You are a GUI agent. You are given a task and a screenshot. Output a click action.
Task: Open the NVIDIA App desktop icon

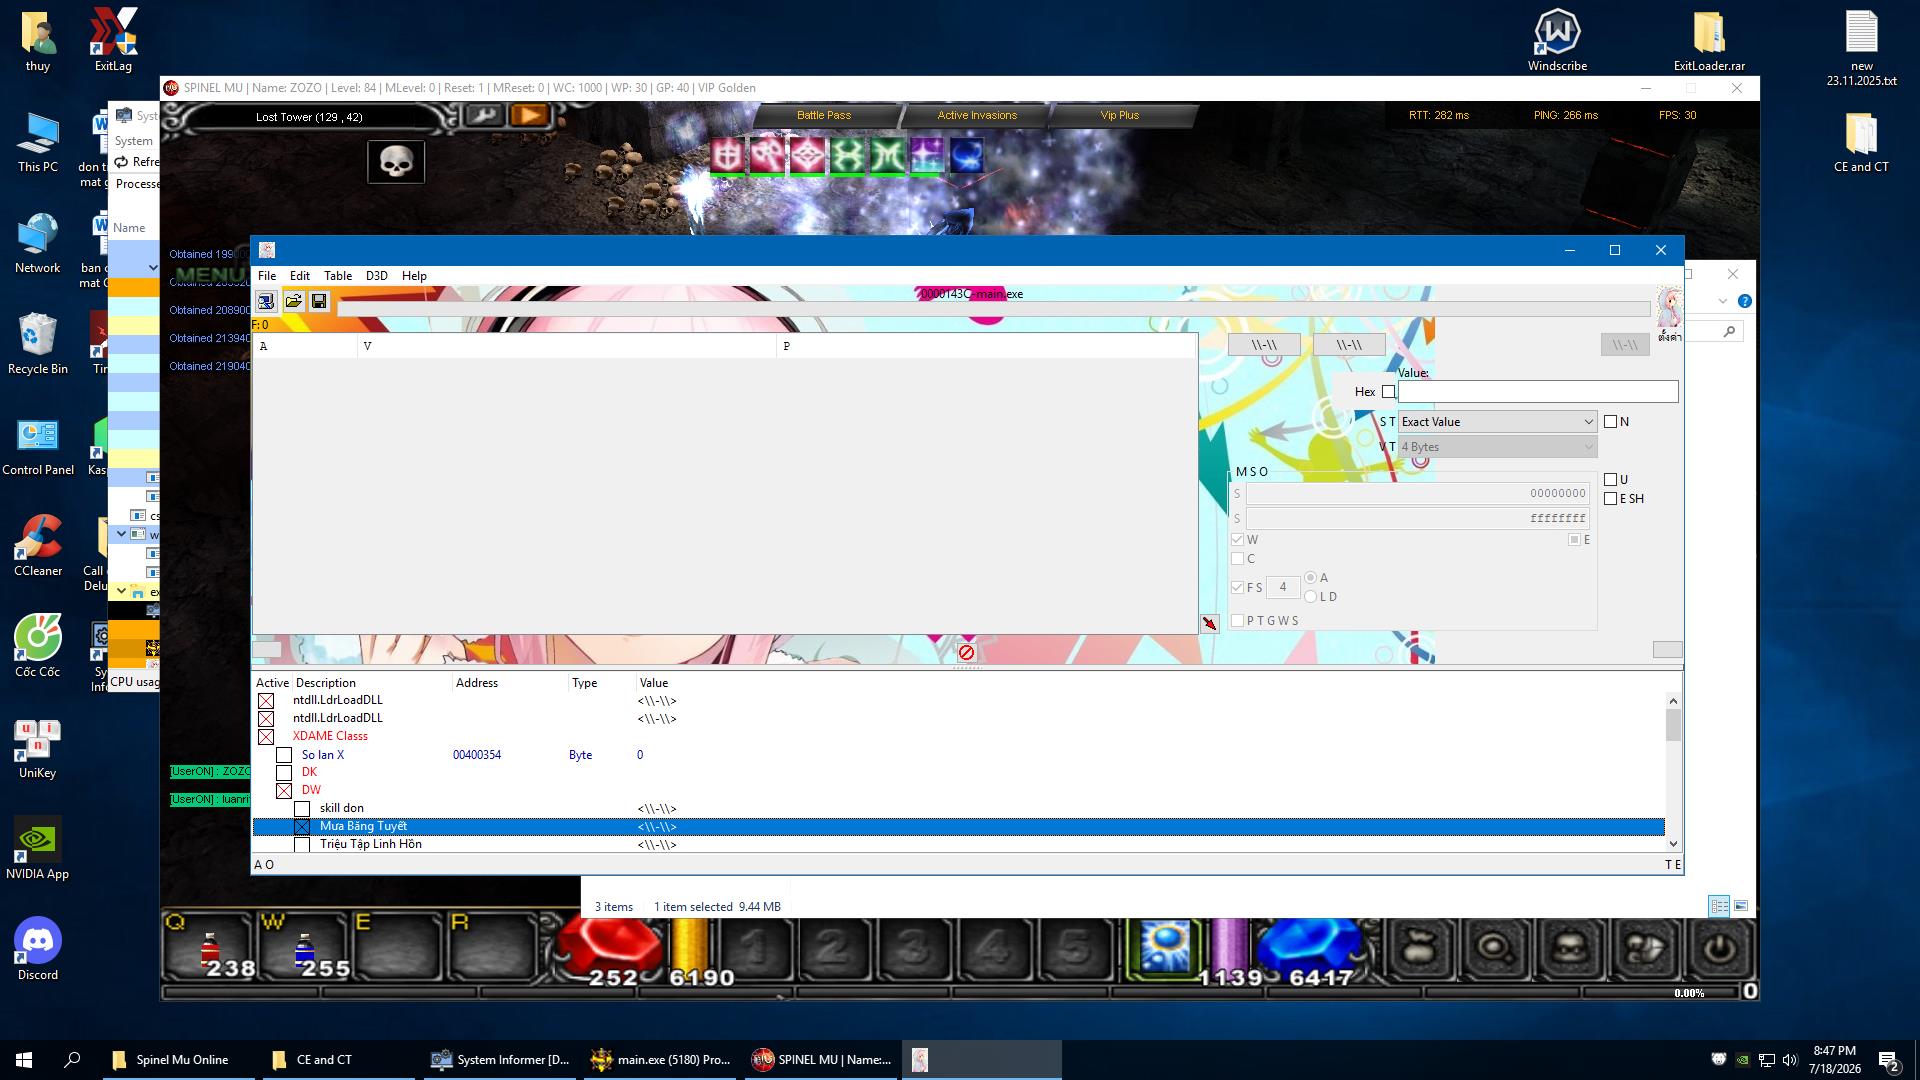click(38, 848)
